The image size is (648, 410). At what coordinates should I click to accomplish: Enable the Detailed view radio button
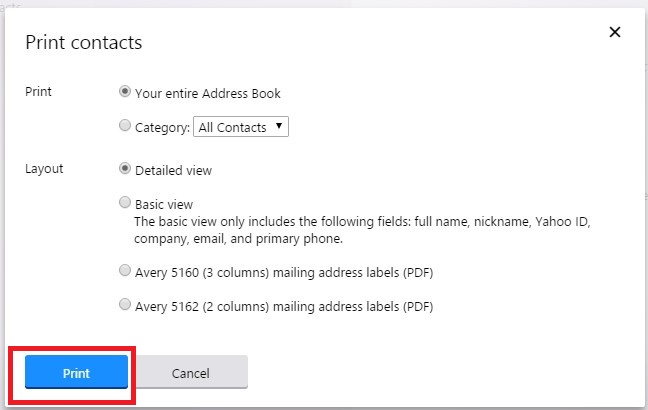(x=125, y=169)
